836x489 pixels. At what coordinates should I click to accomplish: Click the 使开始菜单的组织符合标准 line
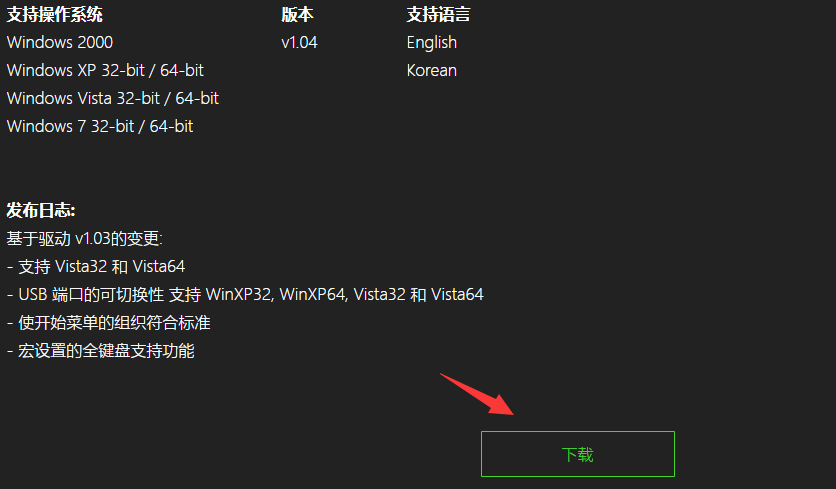pos(109,322)
